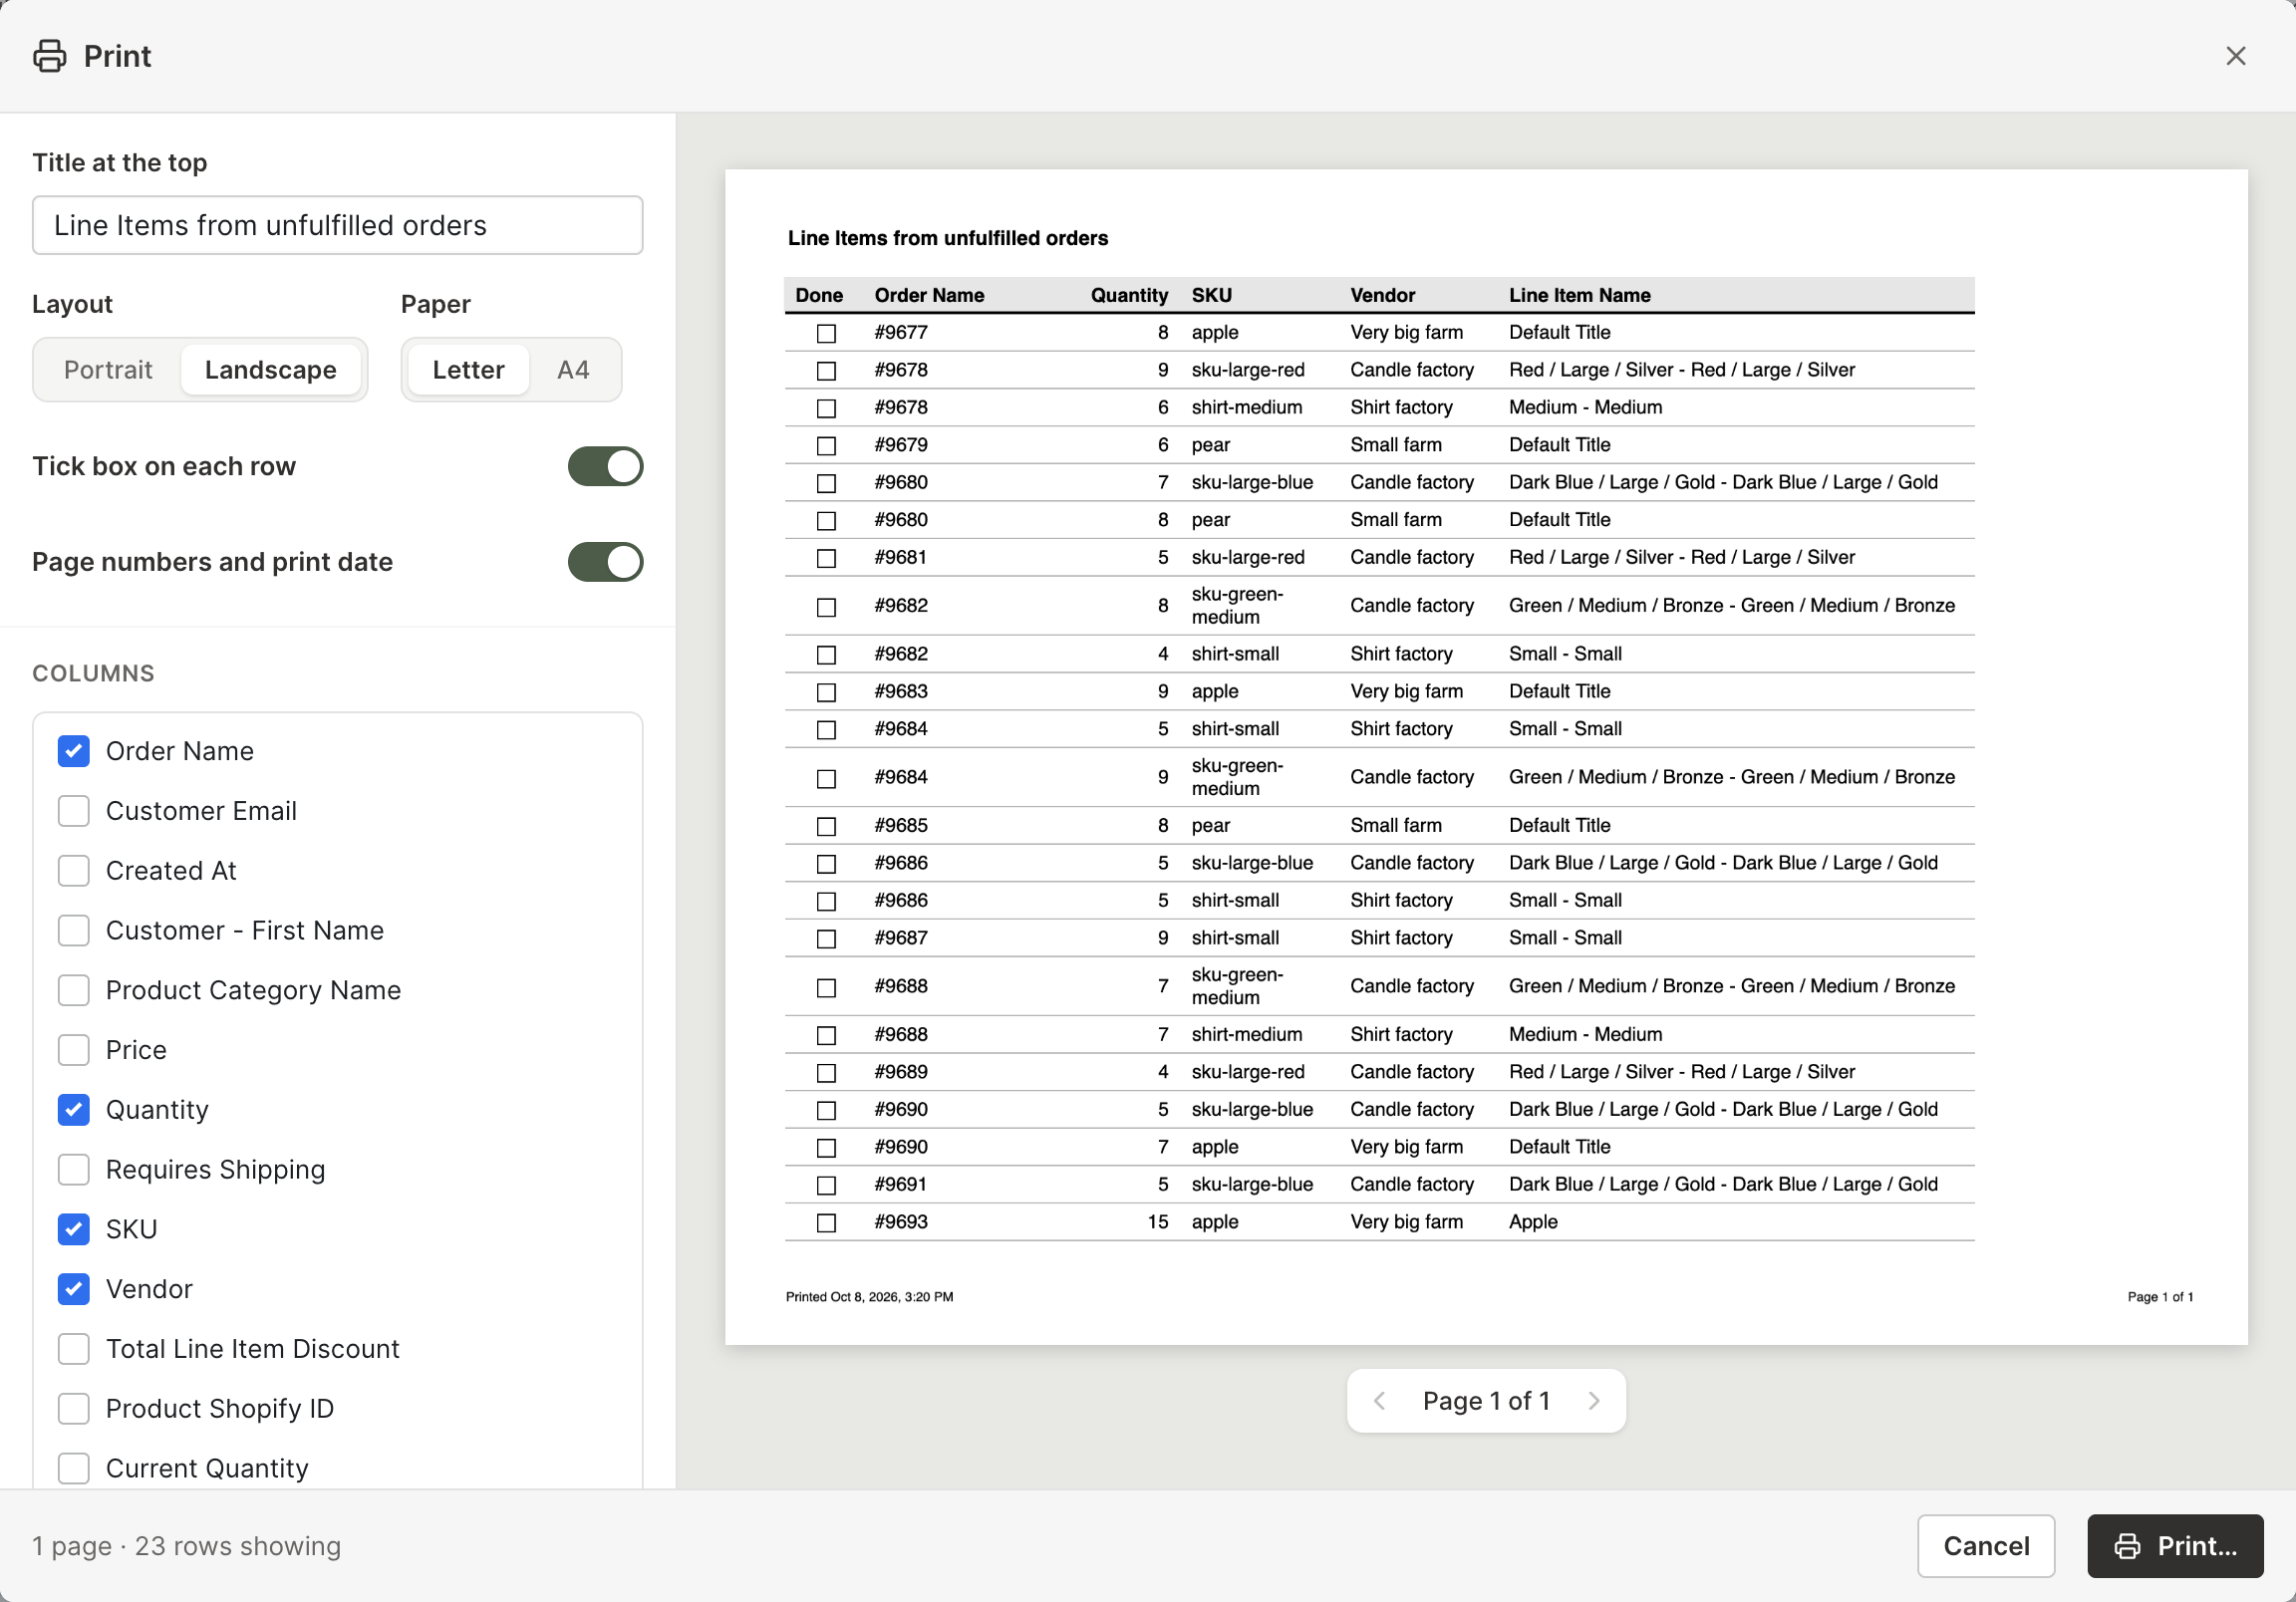Uncheck the Order Name column
Image resolution: width=2296 pixels, height=1602 pixels.
[74, 751]
